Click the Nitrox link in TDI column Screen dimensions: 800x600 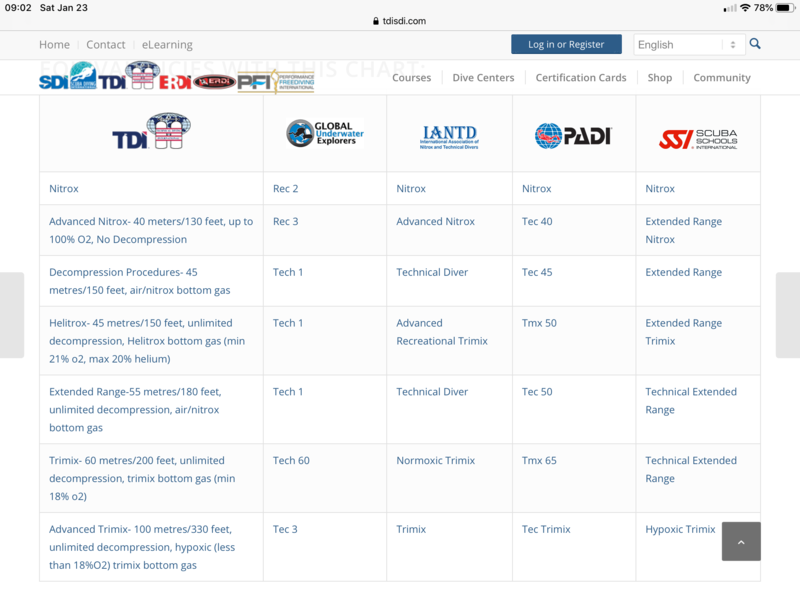click(64, 188)
